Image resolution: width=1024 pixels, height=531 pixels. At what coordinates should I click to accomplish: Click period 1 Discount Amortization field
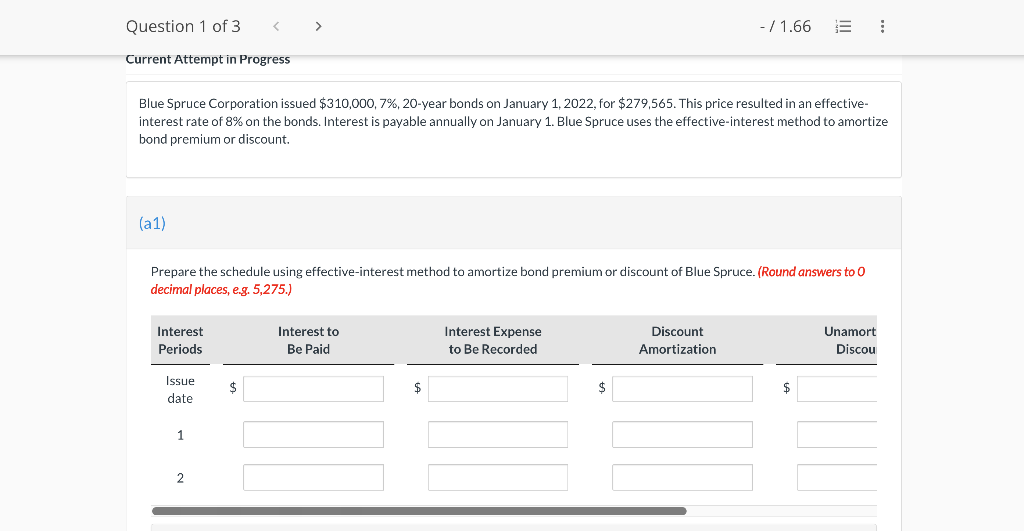click(682, 434)
